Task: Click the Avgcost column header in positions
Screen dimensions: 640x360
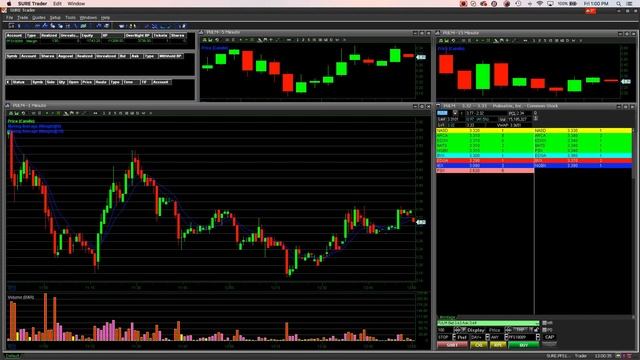Action: pos(67,56)
